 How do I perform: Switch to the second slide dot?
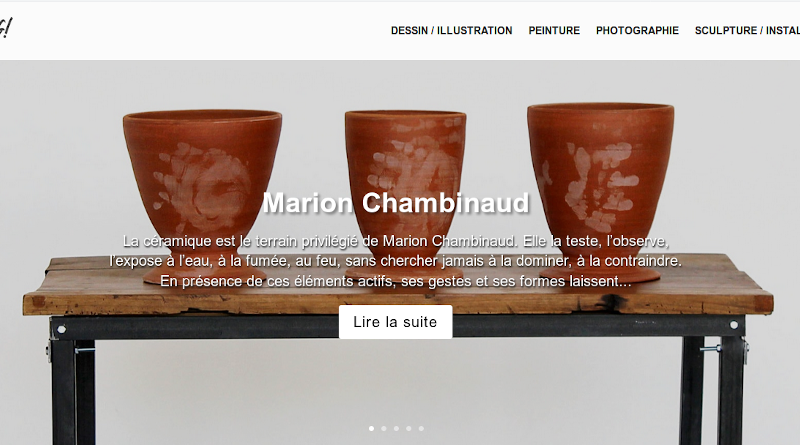click(x=384, y=429)
